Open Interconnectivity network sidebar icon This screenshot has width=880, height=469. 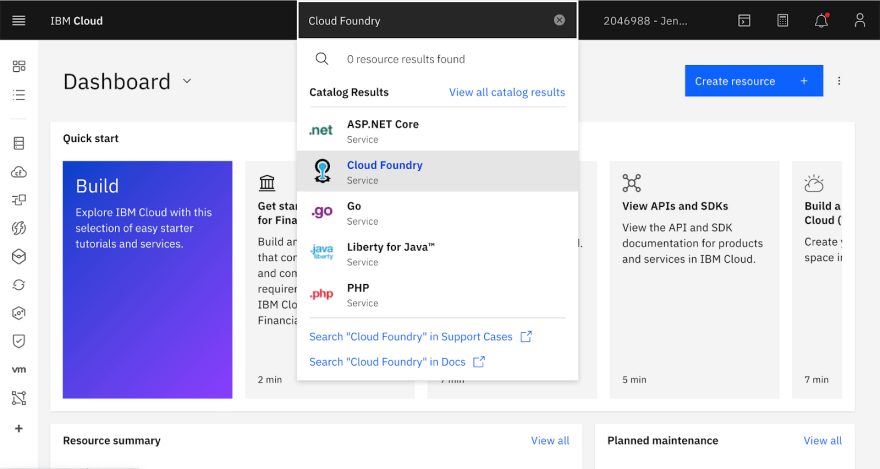click(19, 398)
